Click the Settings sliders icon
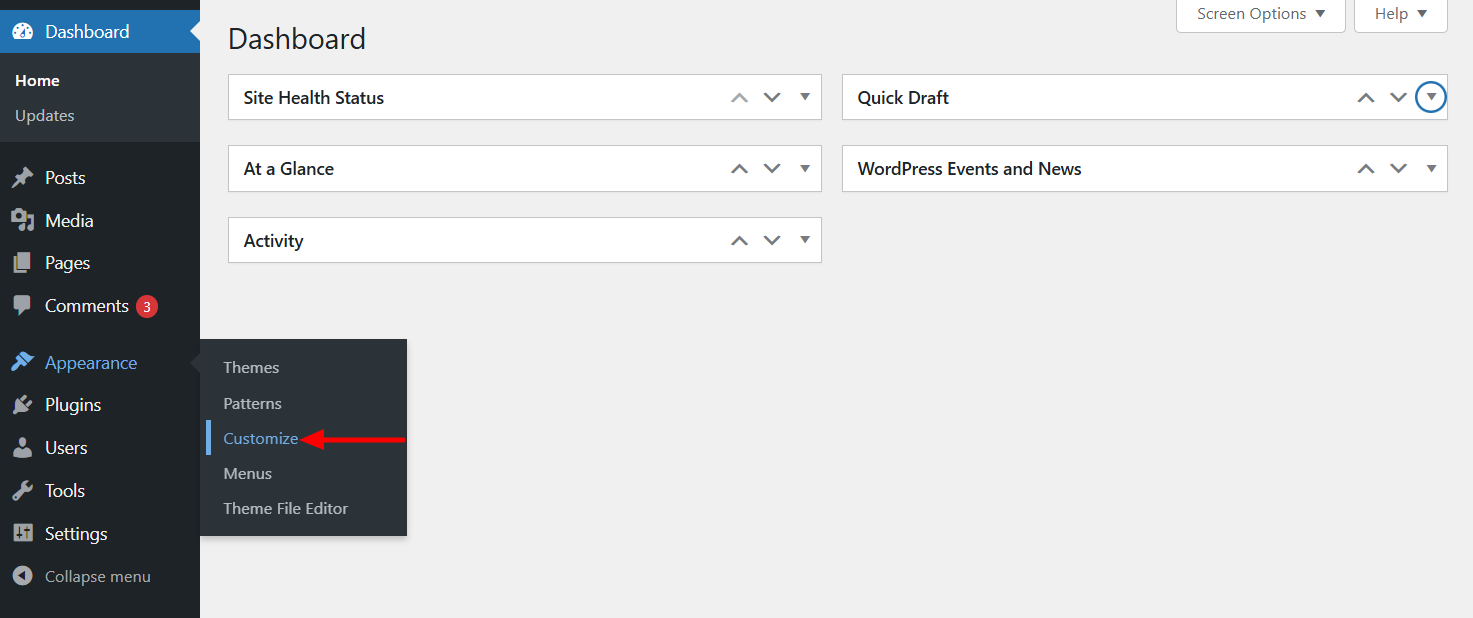 tap(22, 533)
